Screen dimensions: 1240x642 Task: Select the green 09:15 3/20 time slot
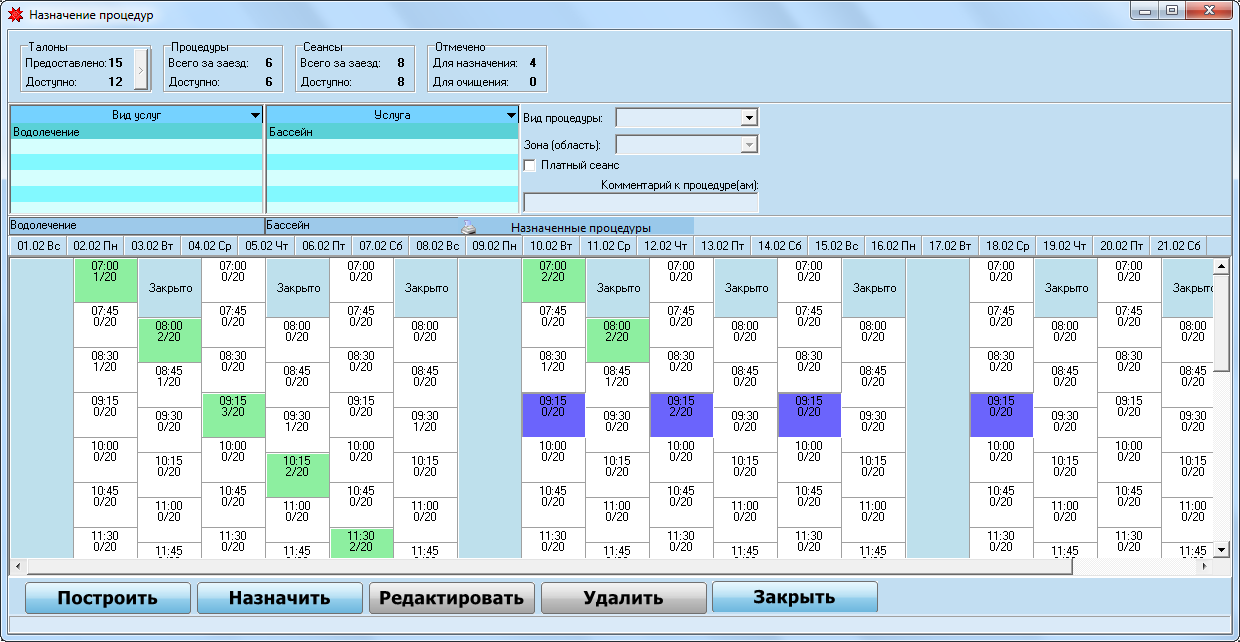[x=233, y=415]
